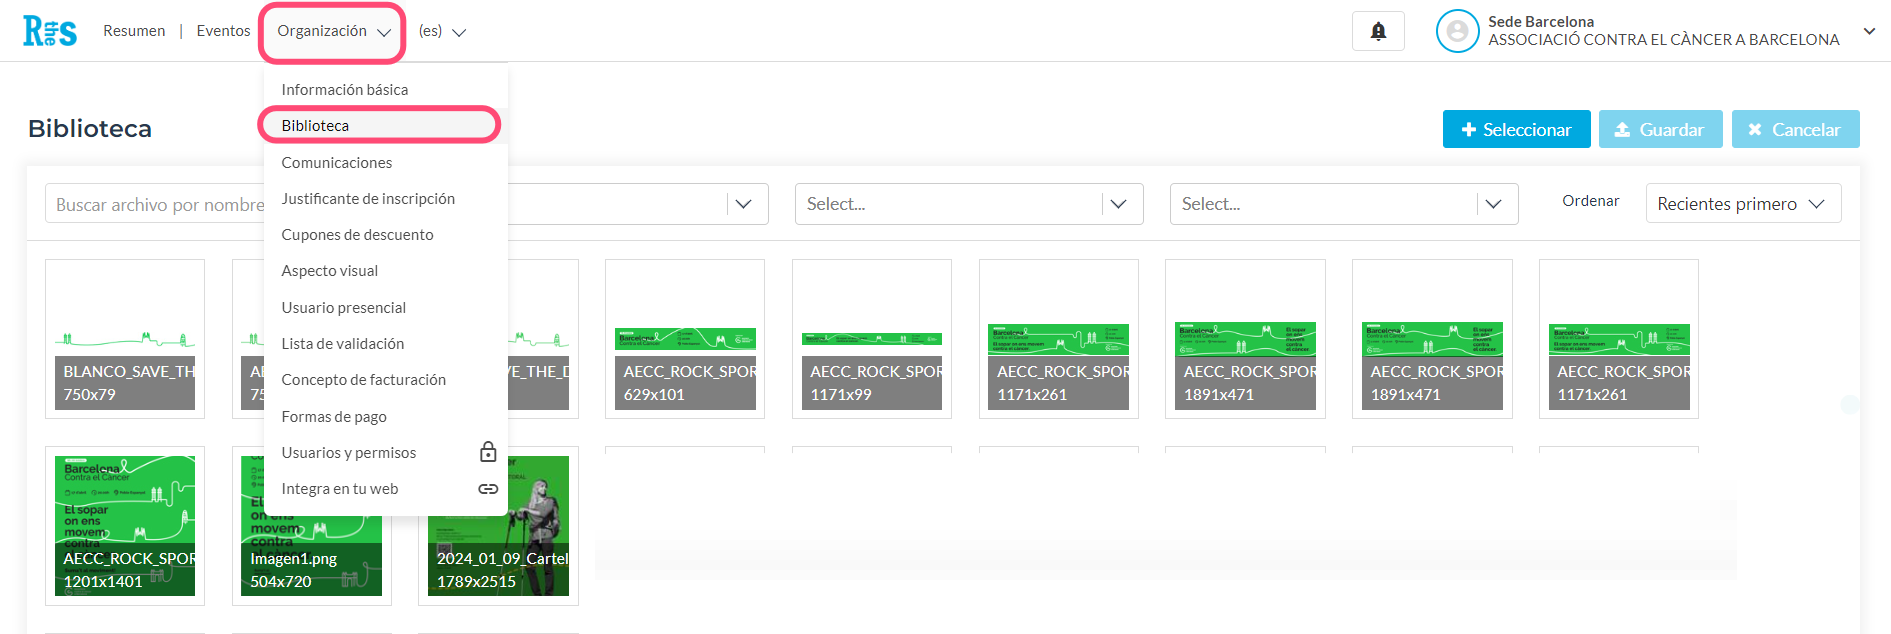The height and width of the screenshot is (634, 1891).
Task: Open Cupones de descuento entry
Action: pyautogui.click(x=386, y=235)
